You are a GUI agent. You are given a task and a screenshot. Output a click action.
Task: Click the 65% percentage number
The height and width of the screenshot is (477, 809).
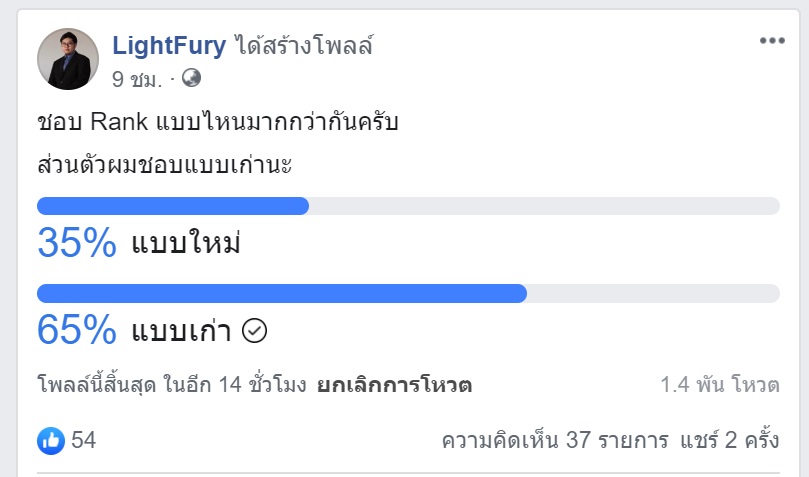pyautogui.click(x=77, y=330)
